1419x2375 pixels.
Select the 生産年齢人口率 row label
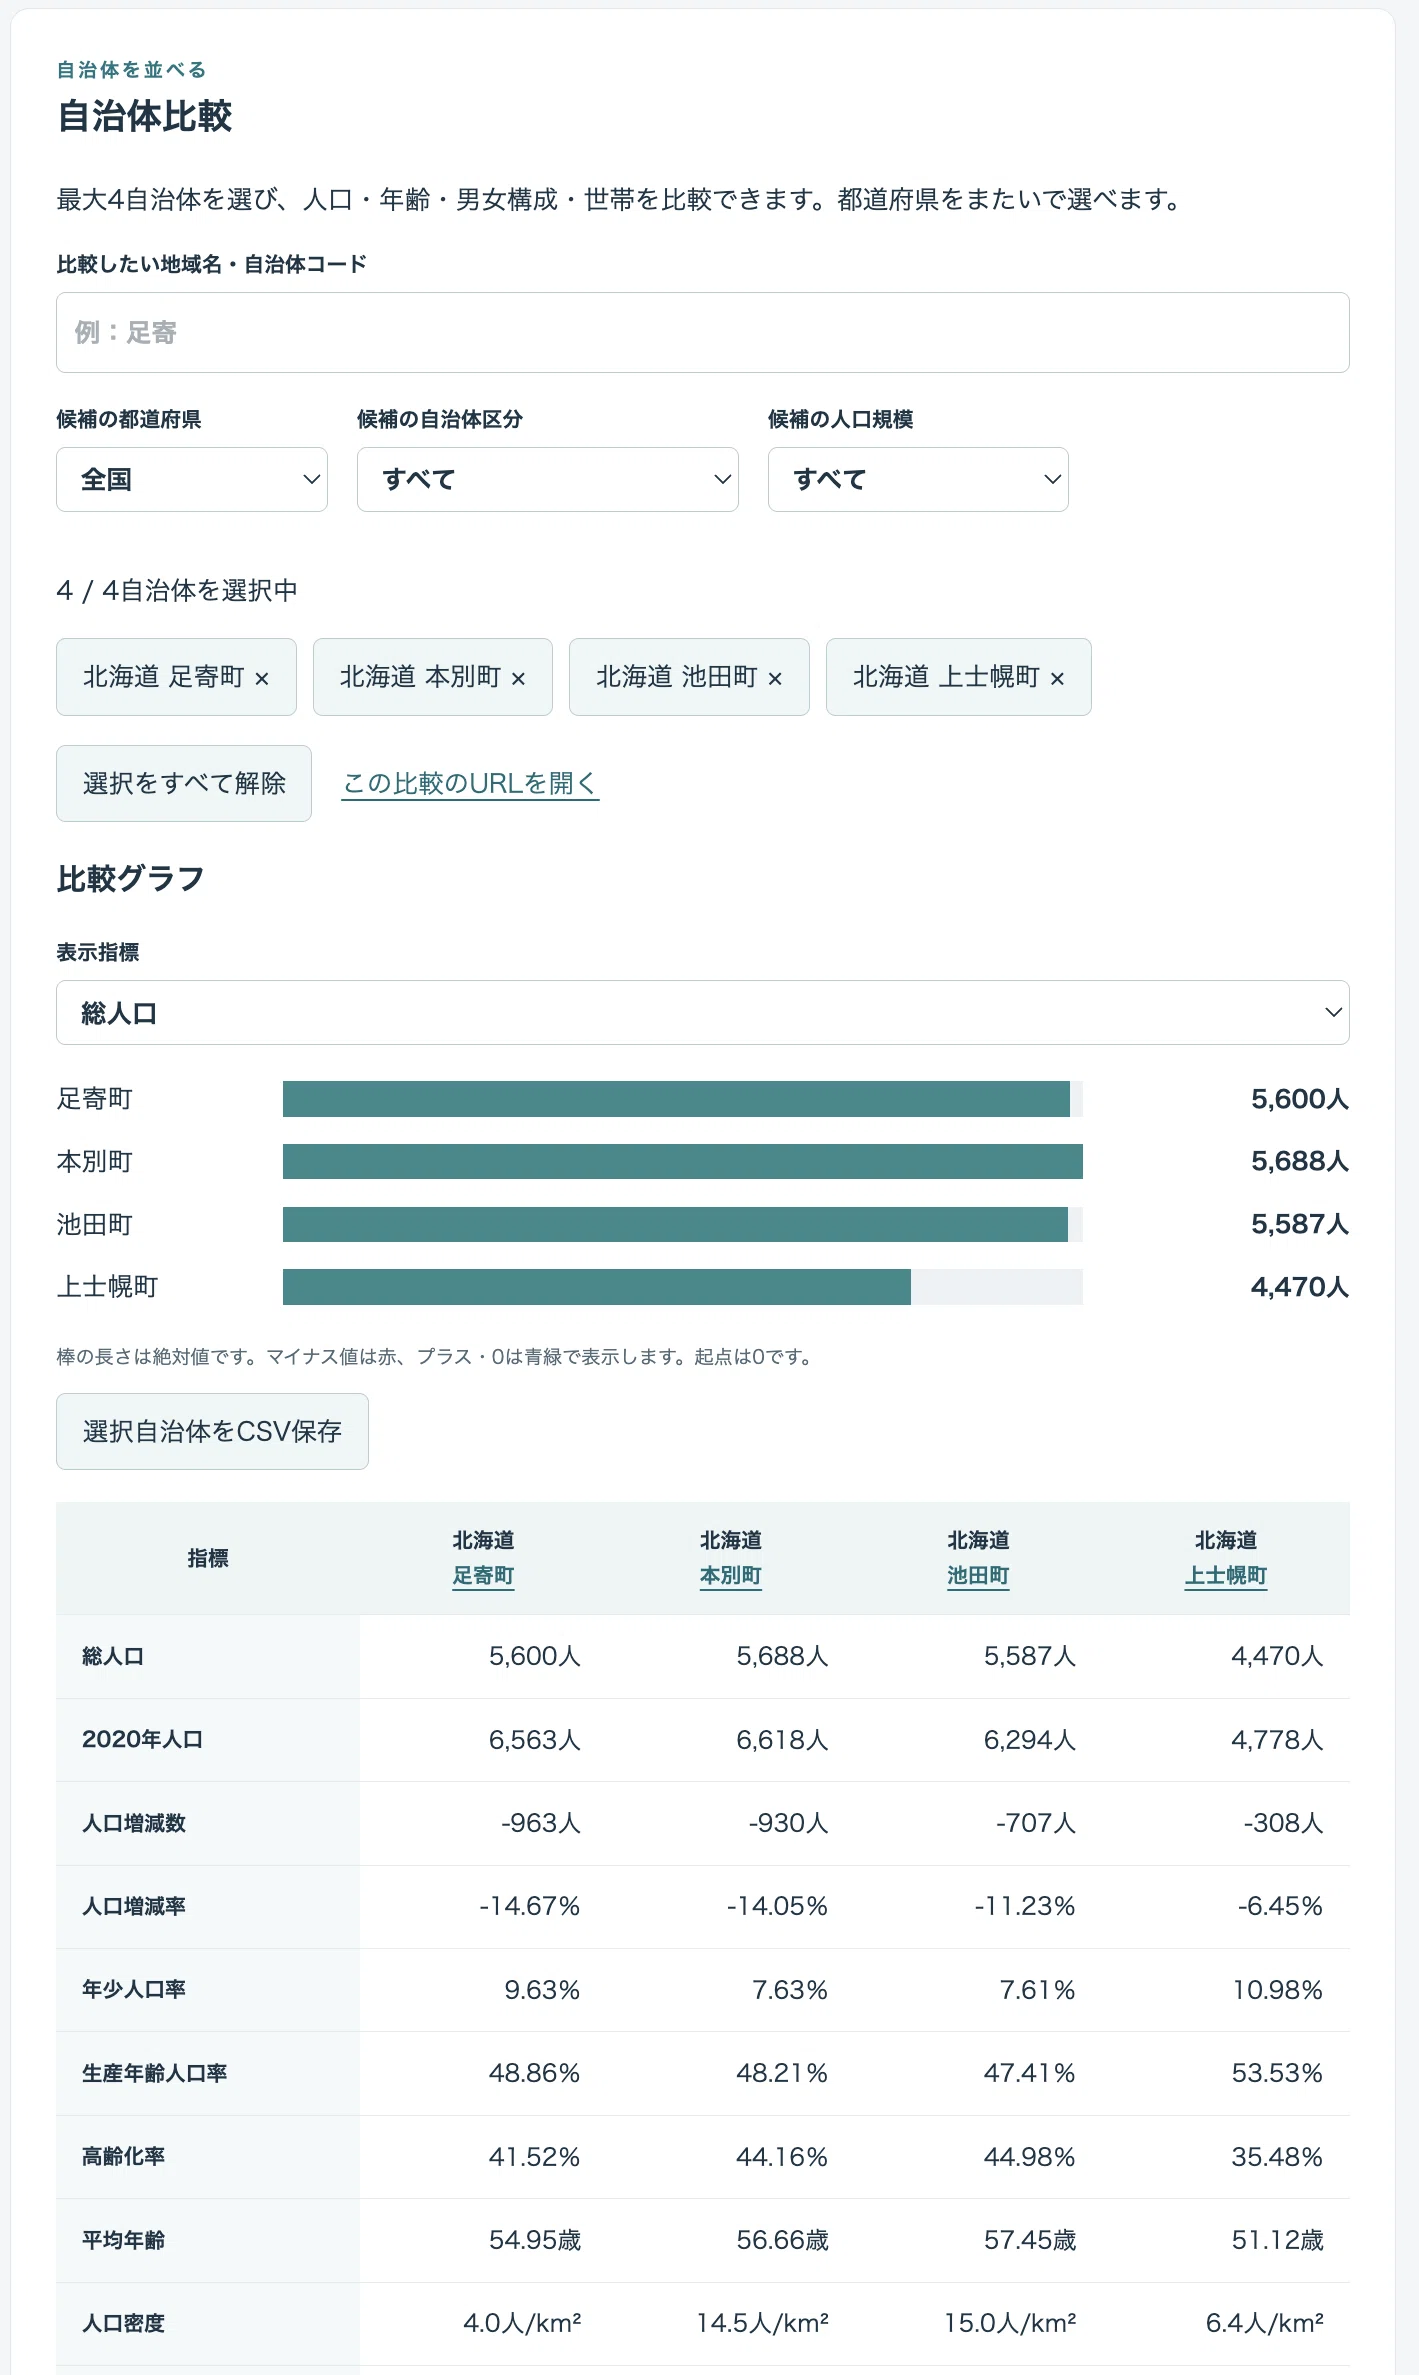155,2073
